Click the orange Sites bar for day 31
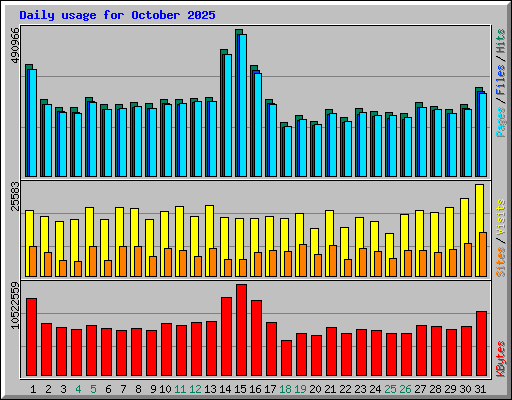 [483, 254]
